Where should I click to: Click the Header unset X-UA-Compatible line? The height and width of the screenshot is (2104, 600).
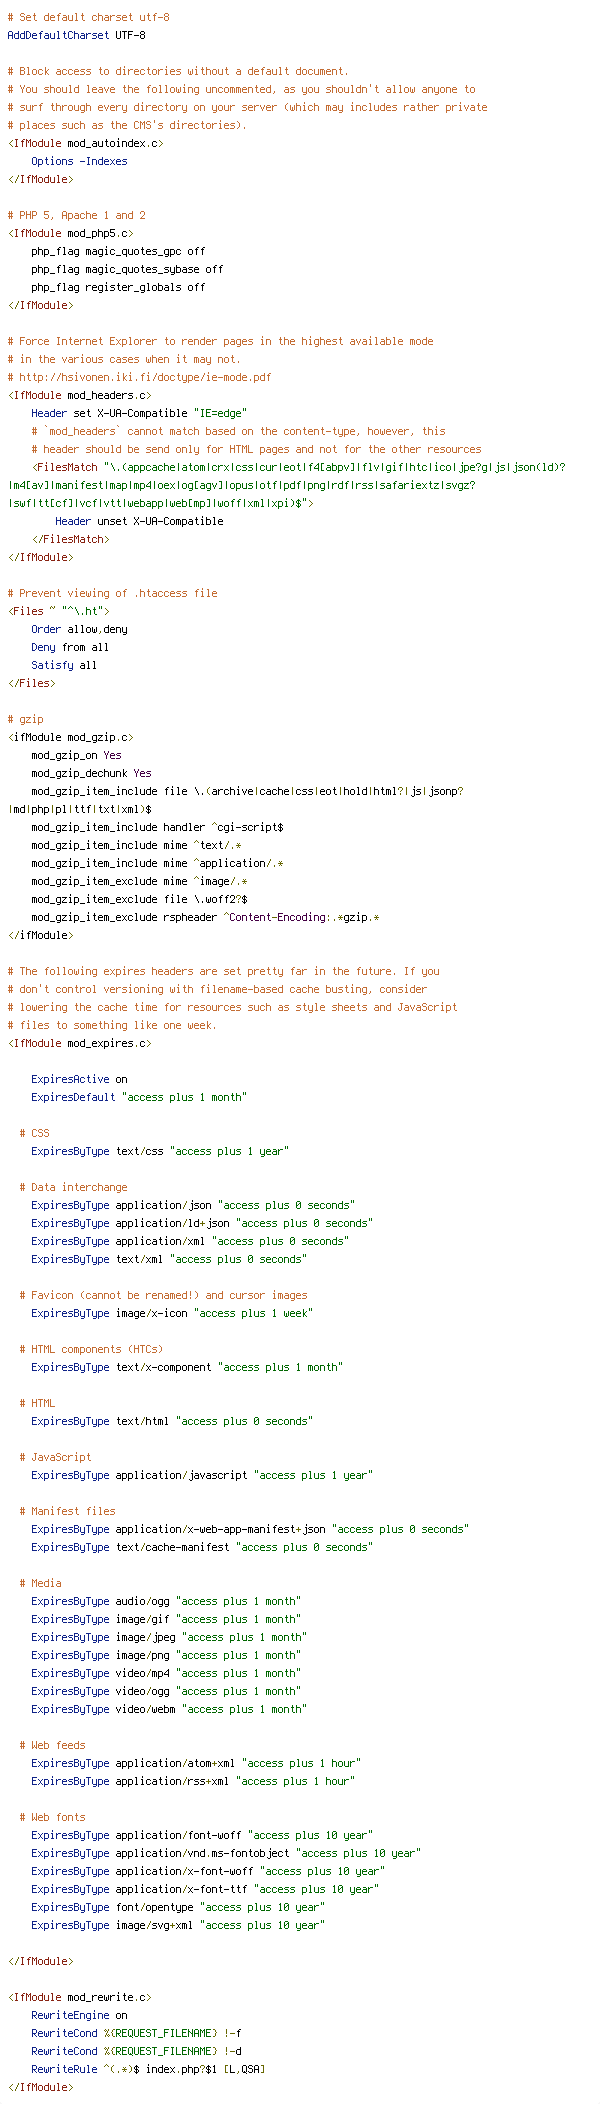point(139,521)
